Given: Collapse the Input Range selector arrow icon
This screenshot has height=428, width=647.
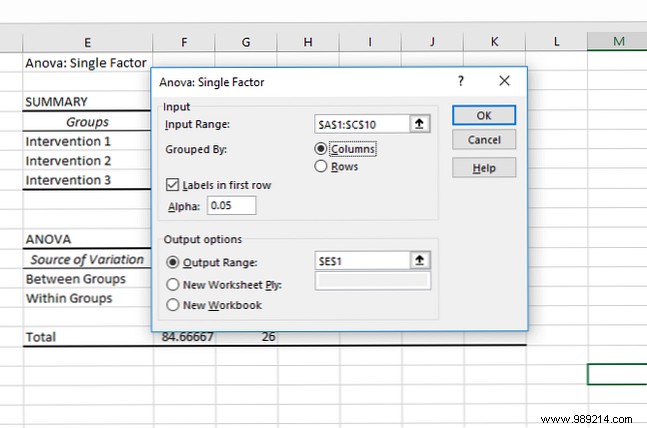Looking at the screenshot, I should point(419,124).
